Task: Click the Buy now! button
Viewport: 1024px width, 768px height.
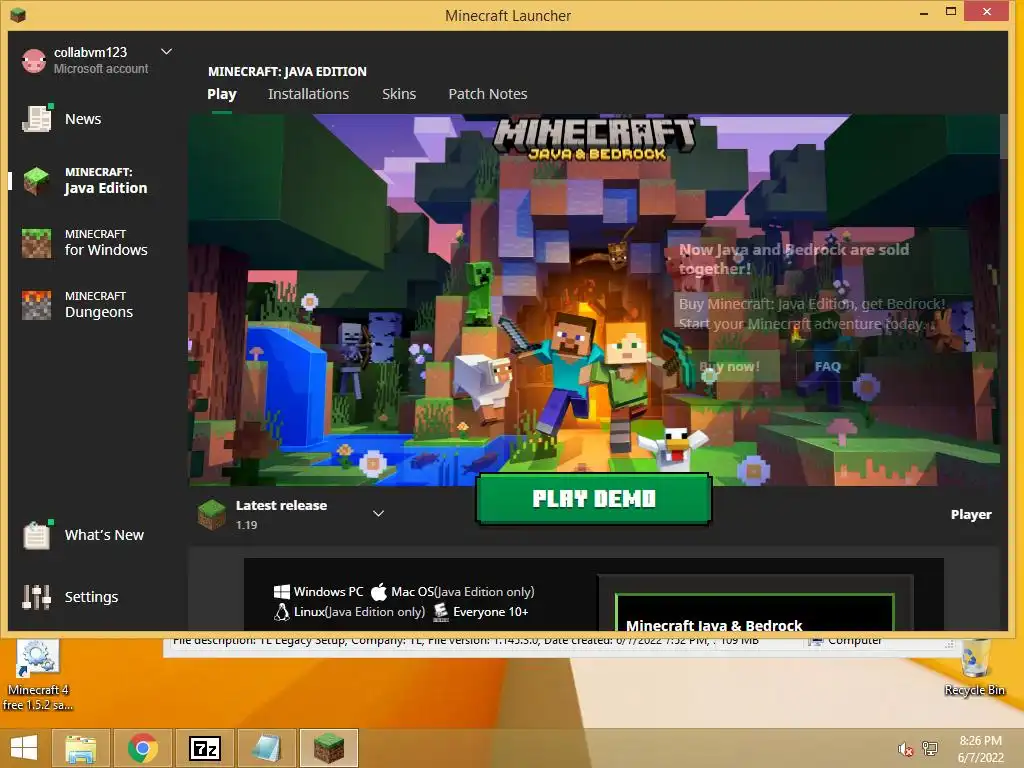Action: (x=729, y=366)
